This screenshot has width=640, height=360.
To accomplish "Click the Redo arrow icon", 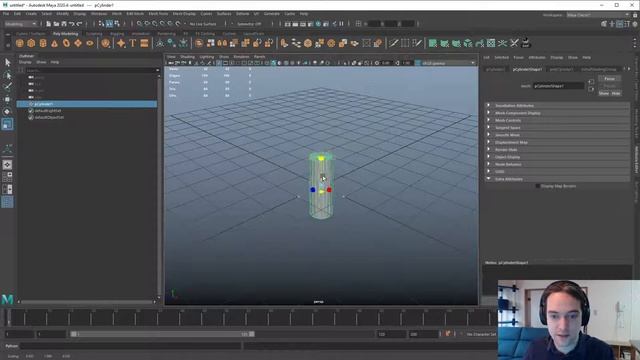I will pyautogui.click(x=79, y=24).
